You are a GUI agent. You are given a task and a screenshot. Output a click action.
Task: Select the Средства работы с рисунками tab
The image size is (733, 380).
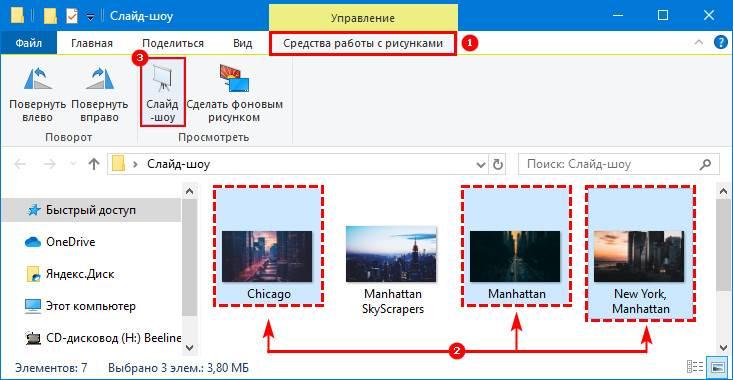(363, 43)
